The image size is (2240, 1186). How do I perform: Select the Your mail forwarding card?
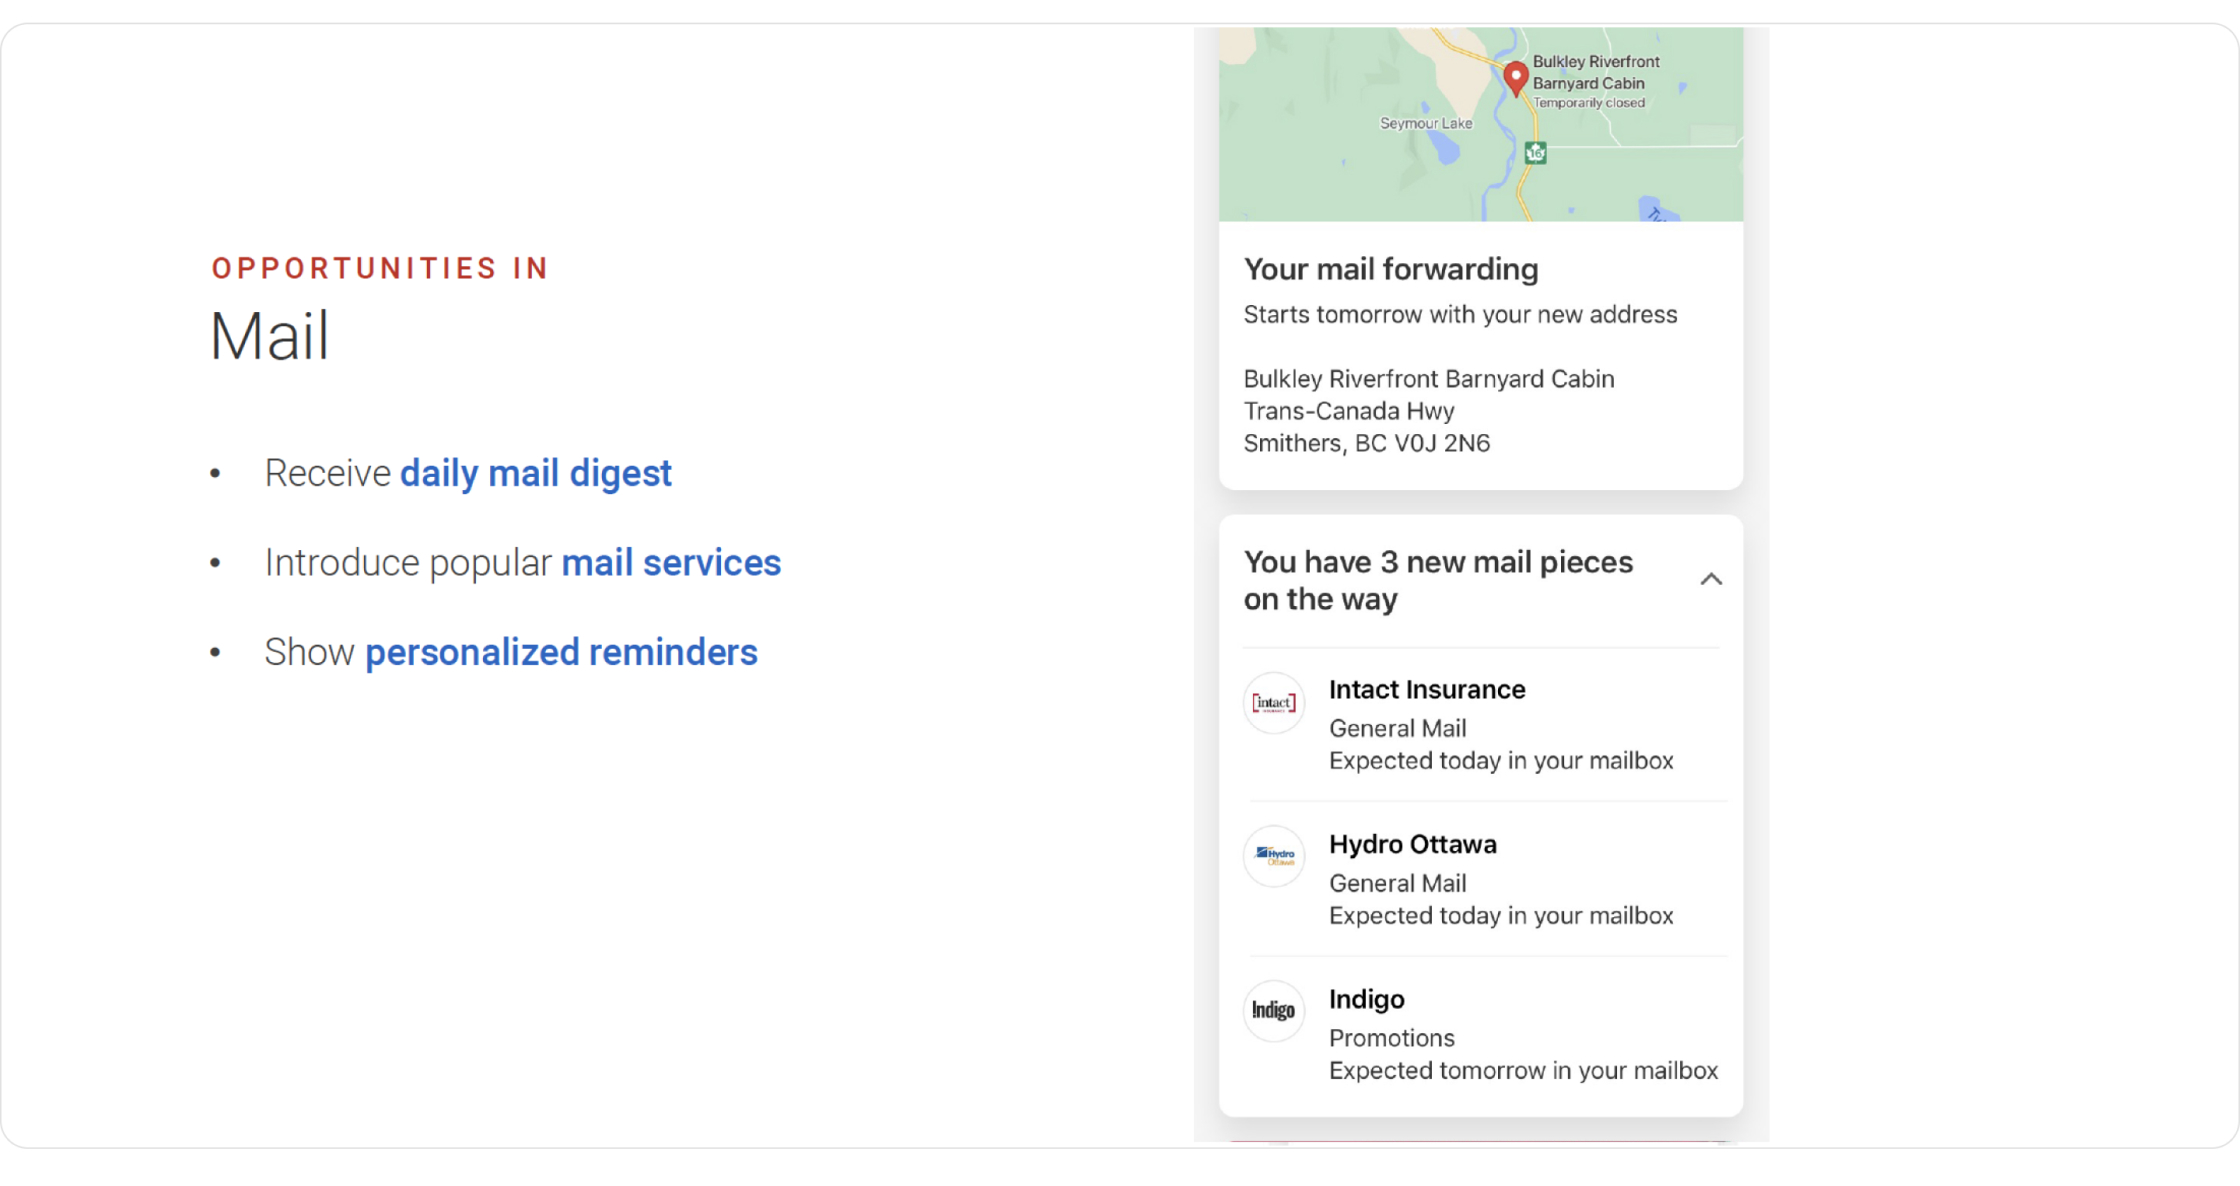pos(1480,355)
